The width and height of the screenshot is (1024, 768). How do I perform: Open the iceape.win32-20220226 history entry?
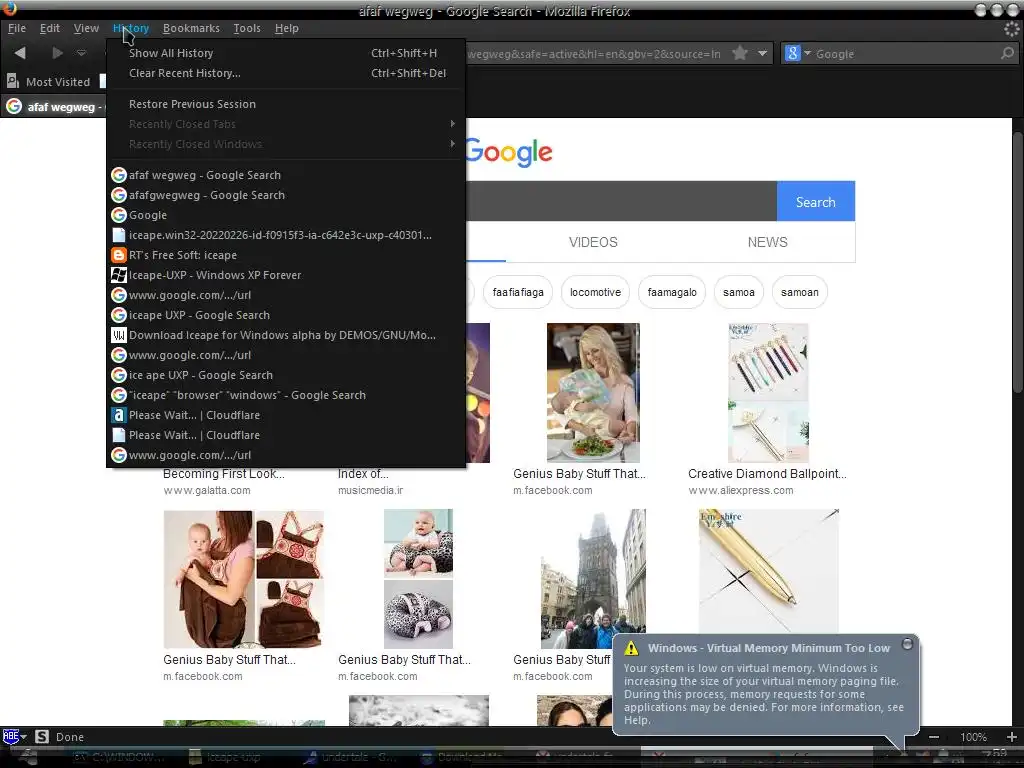click(286, 235)
